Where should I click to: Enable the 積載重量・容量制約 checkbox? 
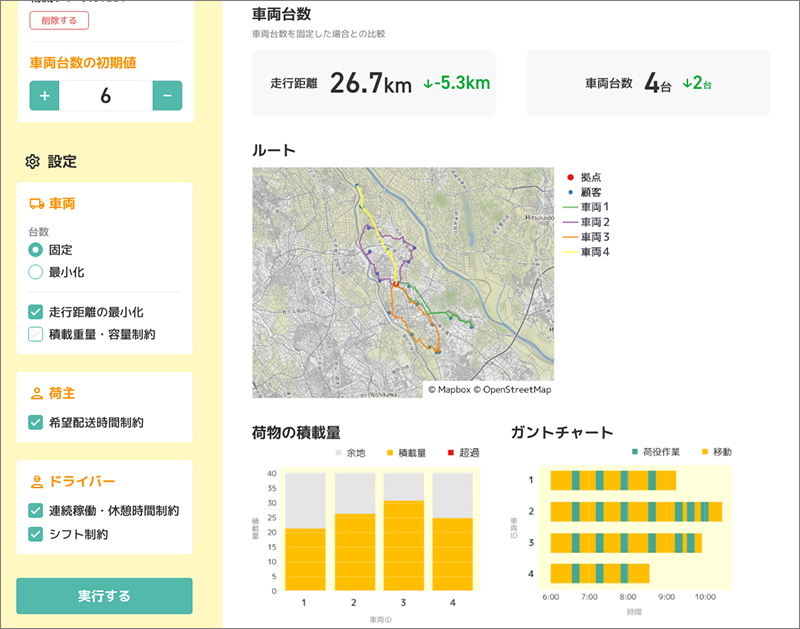35,334
